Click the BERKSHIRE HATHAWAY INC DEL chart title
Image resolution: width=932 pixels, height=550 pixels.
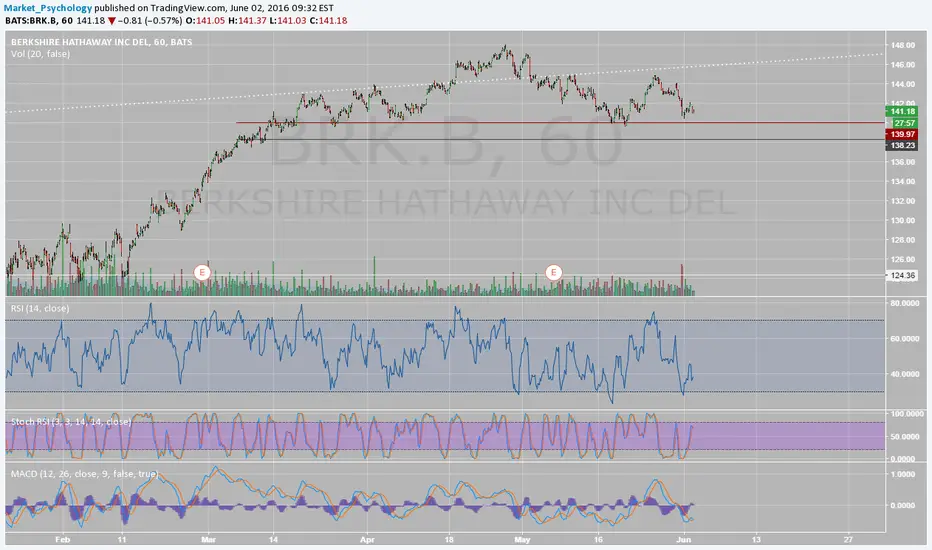(x=102, y=42)
